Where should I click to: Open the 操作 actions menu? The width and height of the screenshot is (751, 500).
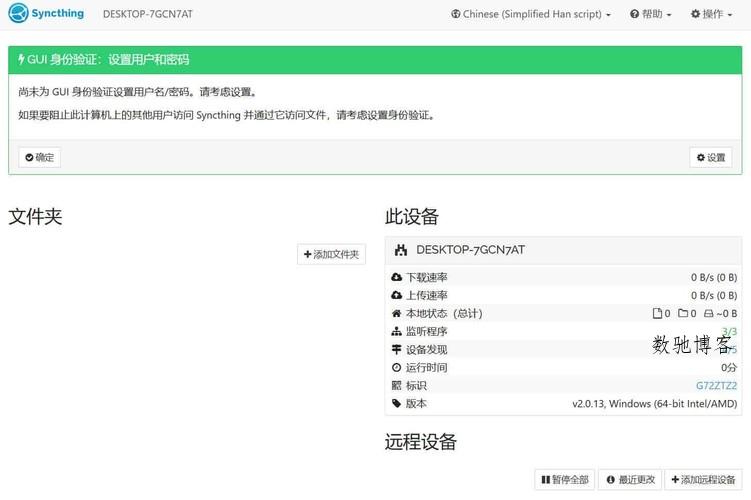point(711,14)
